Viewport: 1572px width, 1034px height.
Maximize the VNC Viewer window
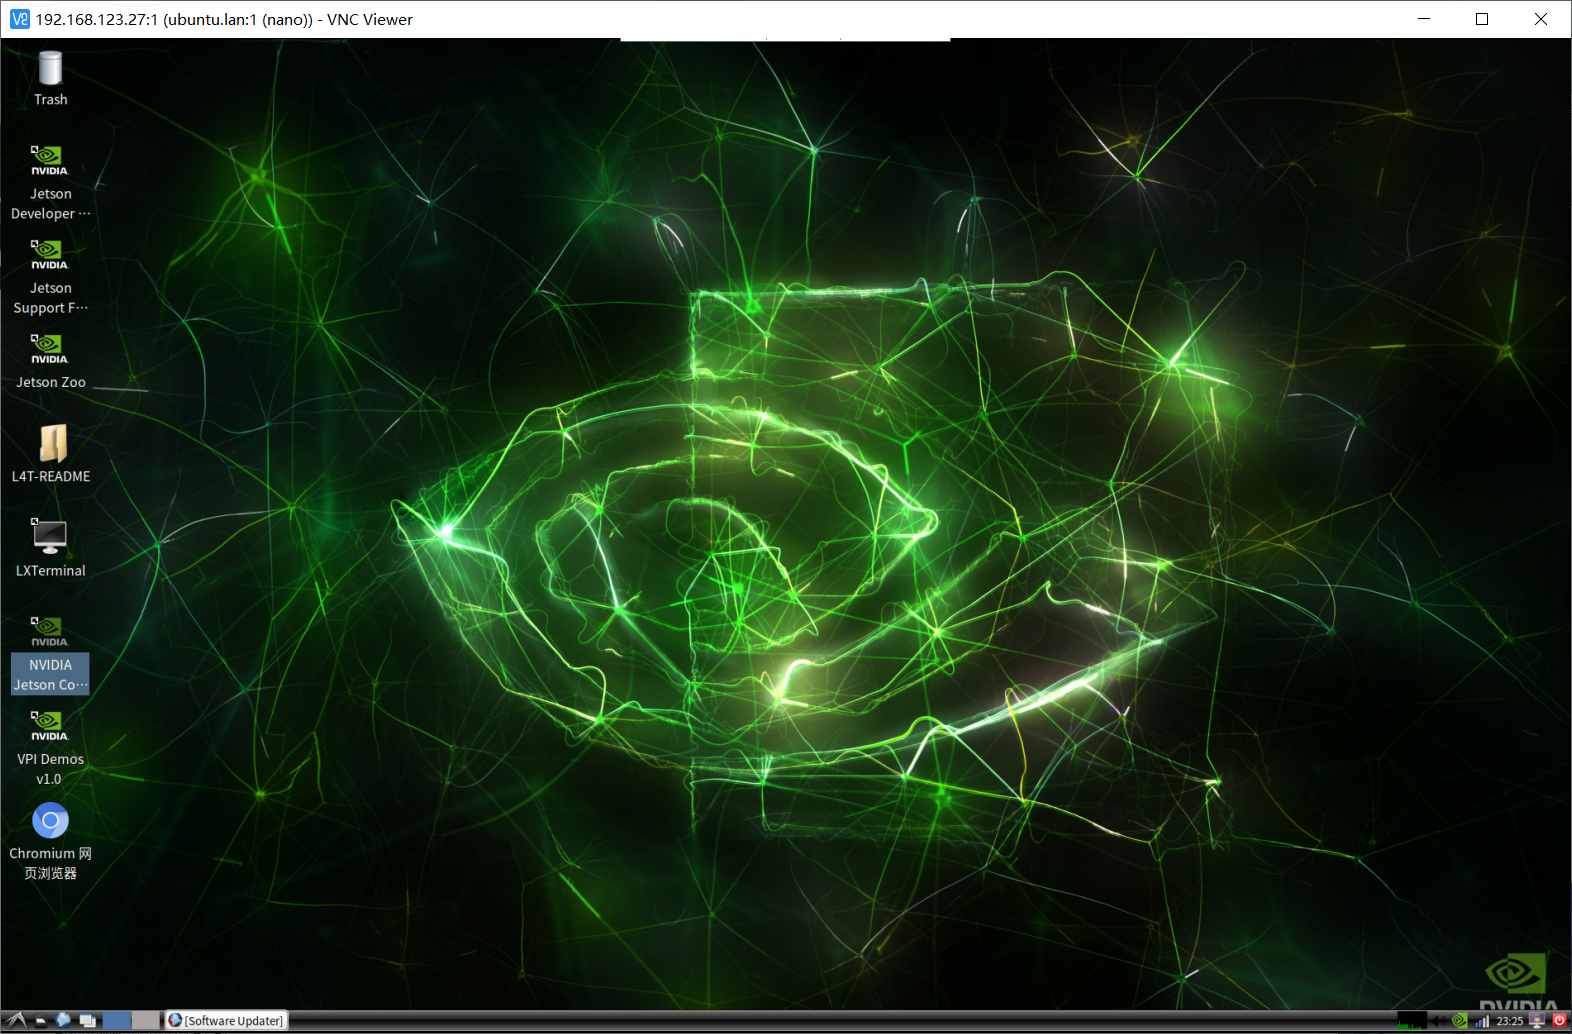tap(1482, 19)
